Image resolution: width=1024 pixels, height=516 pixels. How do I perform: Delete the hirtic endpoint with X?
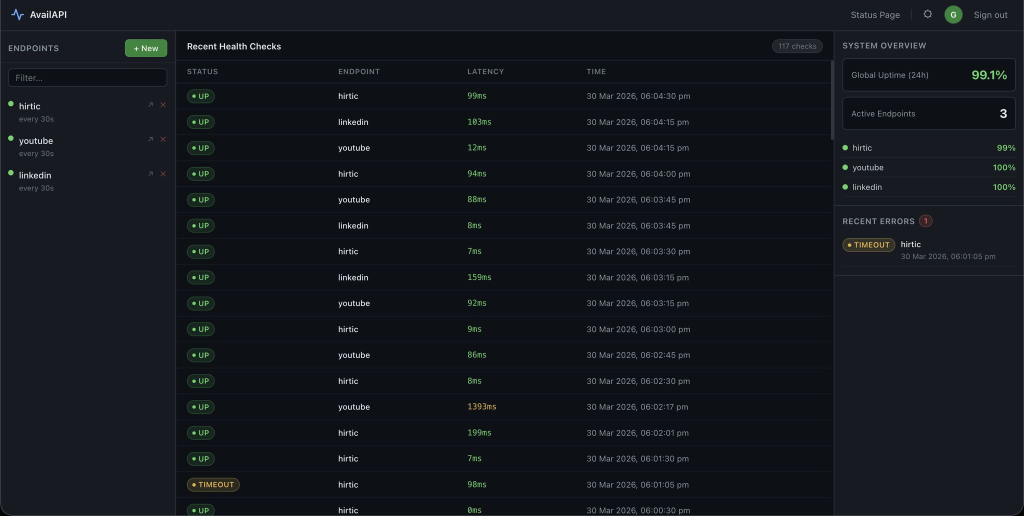click(163, 105)
